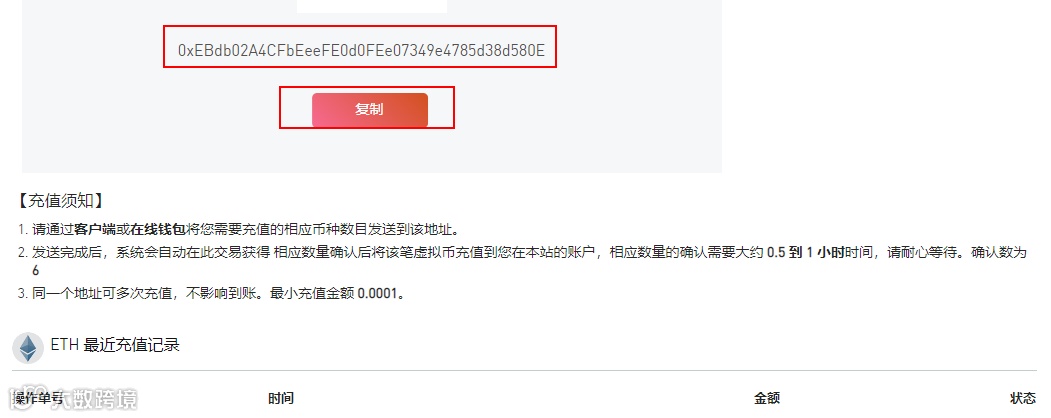Click the first notice item about sending coins
Screen dimensions: 1051x418
[x=239, y=230]
